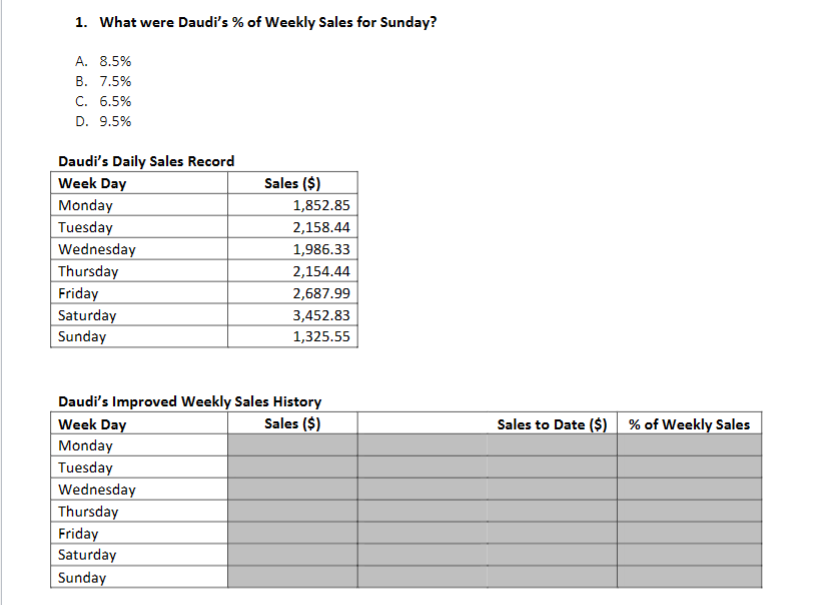This screenshot has width=815, height=605.
Task: Click Wednesday's sales value 1,986.33
Action: pos(320,249)
